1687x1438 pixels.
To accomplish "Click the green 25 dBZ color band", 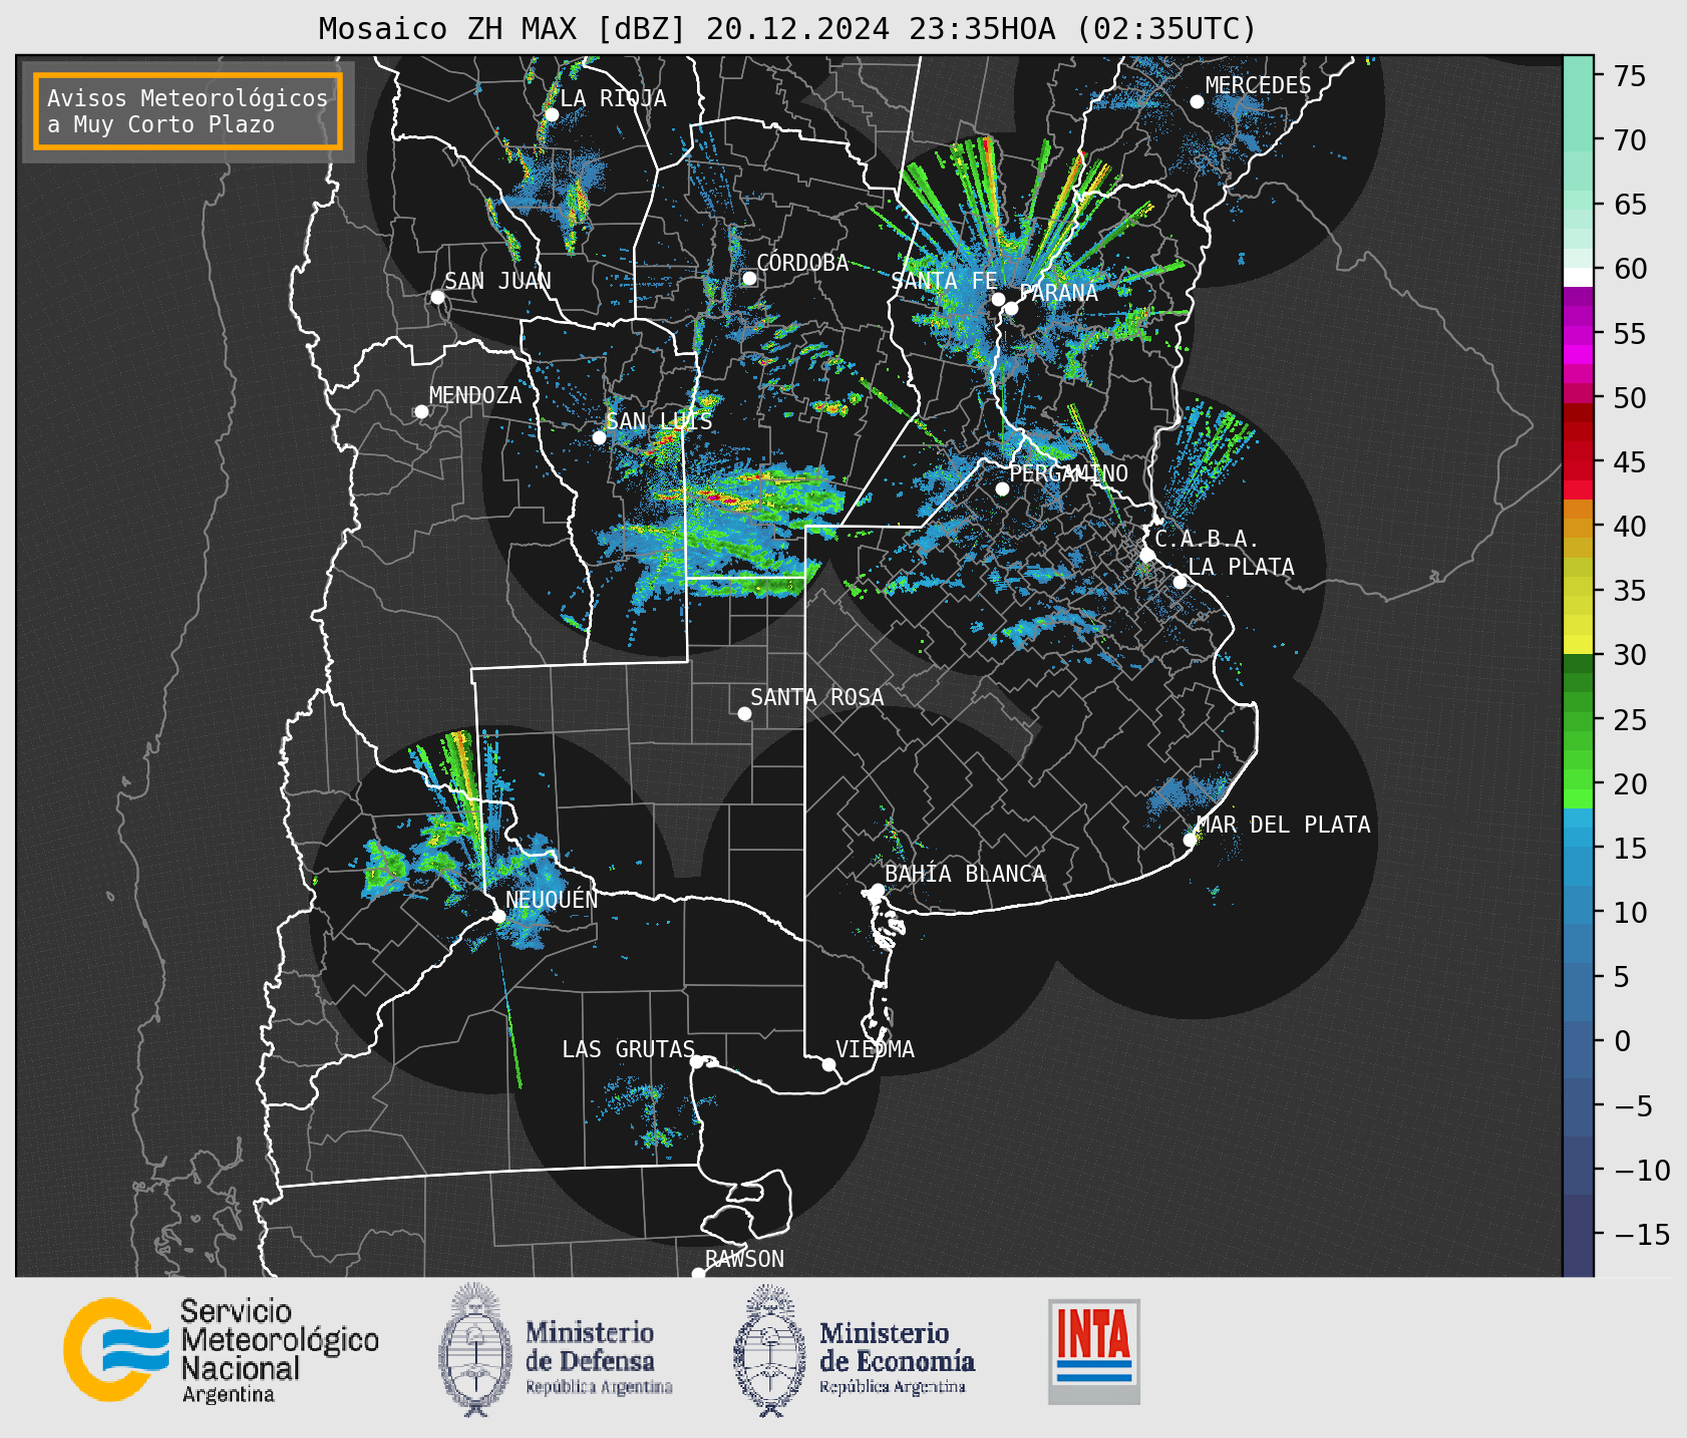I will [x=1578, y=720].
